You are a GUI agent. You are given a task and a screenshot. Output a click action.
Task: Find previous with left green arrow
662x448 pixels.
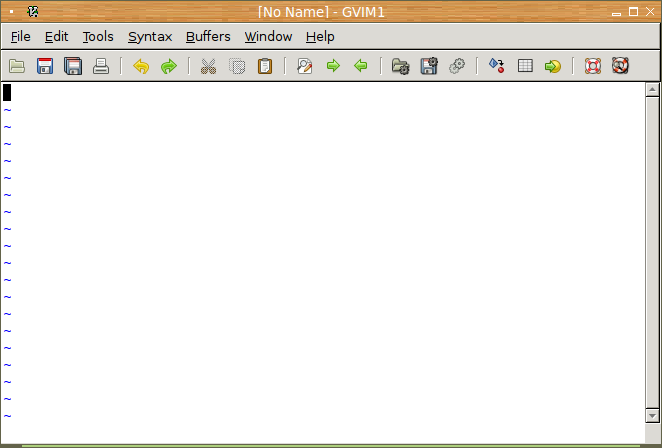point(361,66)
